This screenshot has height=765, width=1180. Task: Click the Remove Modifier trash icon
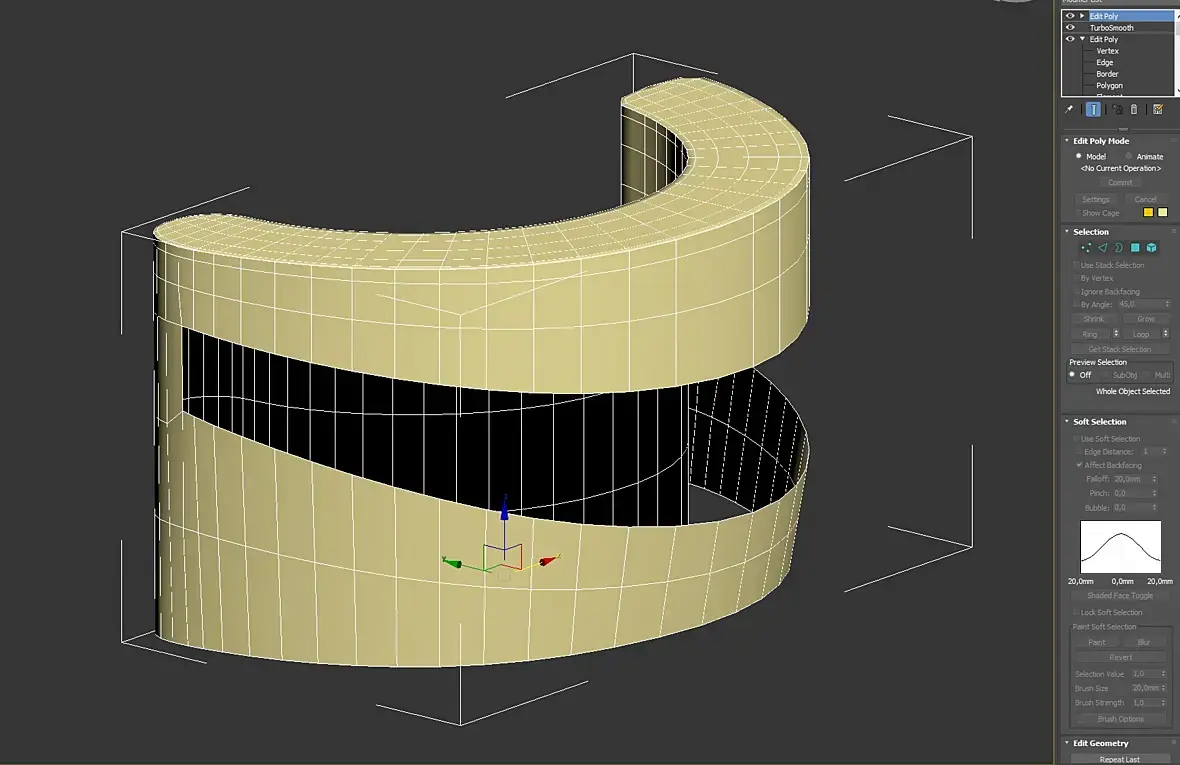point(1134,110)
